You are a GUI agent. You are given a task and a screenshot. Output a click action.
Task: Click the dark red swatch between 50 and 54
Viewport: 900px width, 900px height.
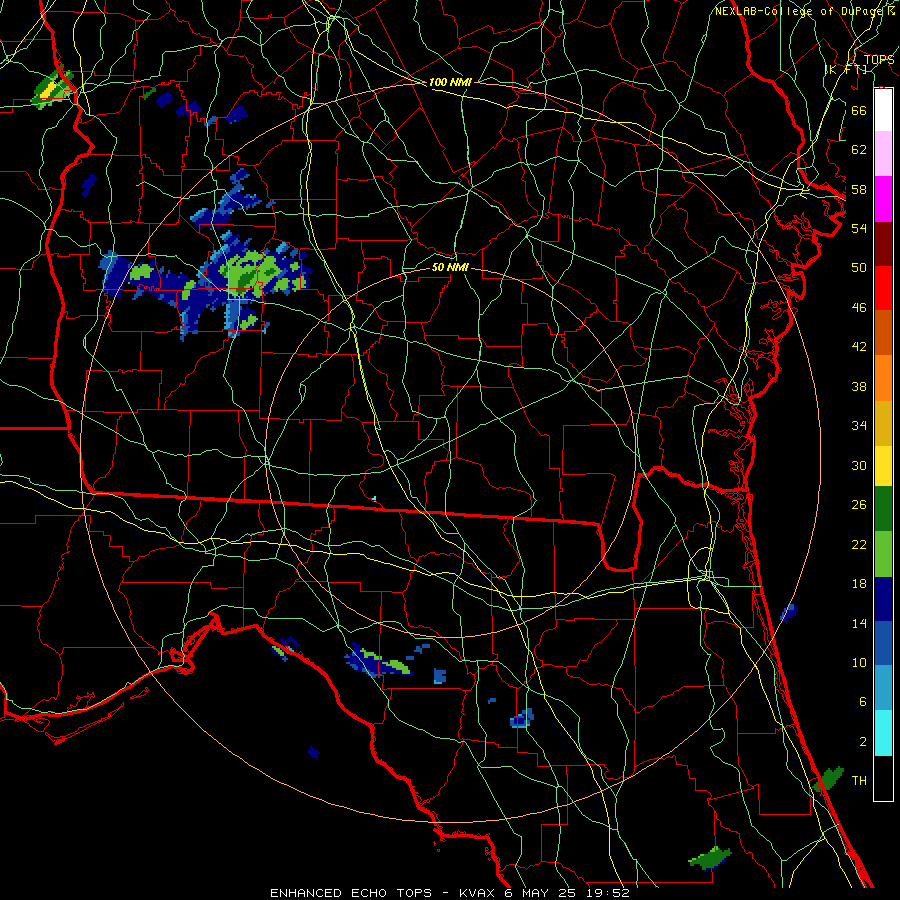[883, 244]
